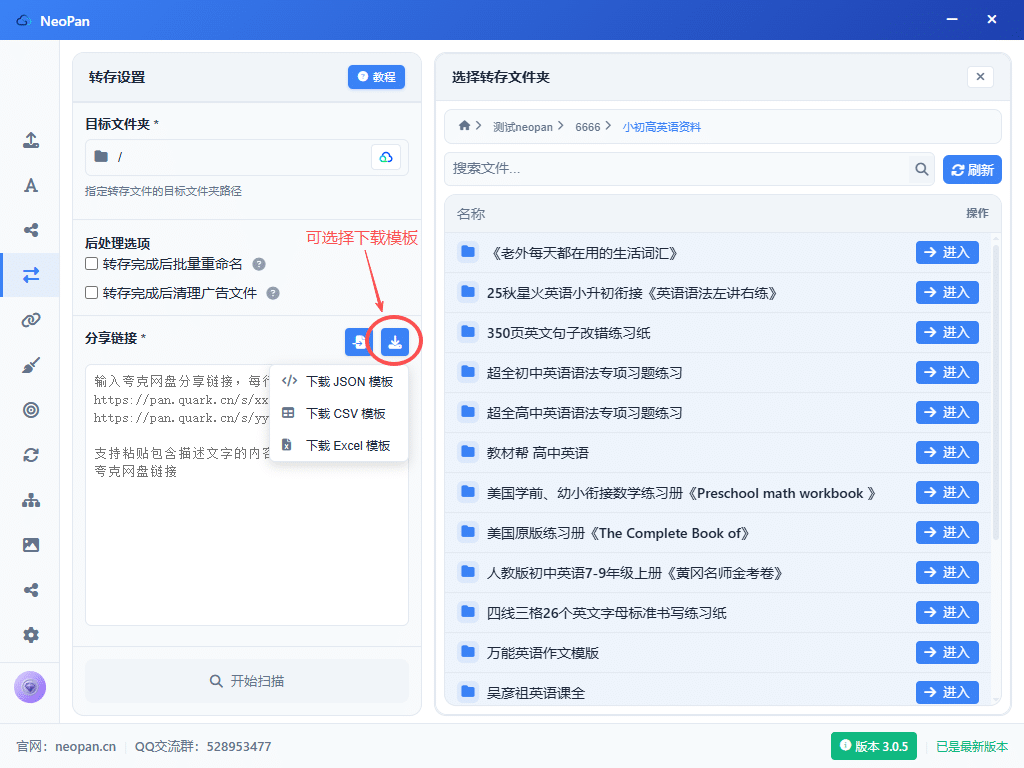
Task: Click help icon beside 转存完成后清理广告文件
Action: click(x=273, y=293)
